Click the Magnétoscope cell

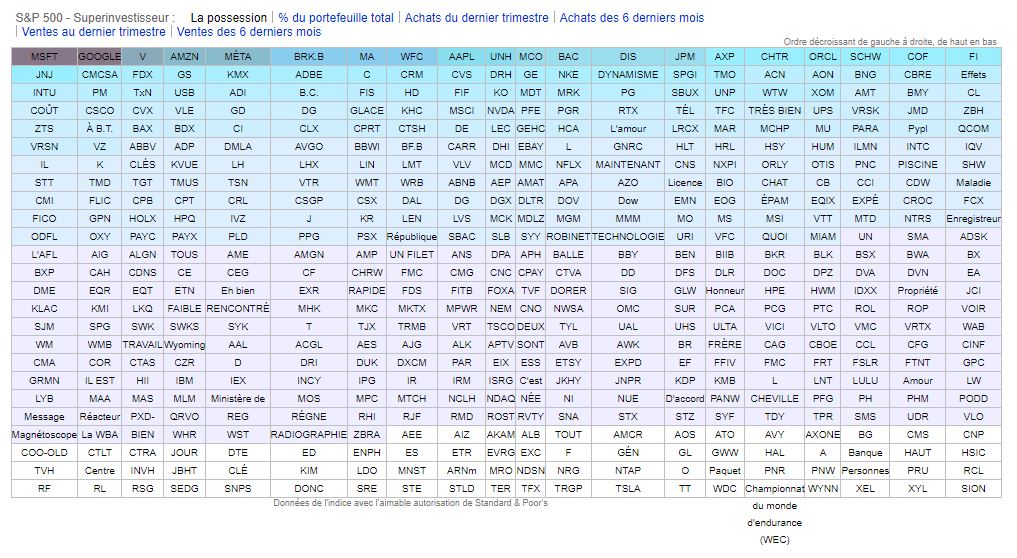click(x=44, y=435)
